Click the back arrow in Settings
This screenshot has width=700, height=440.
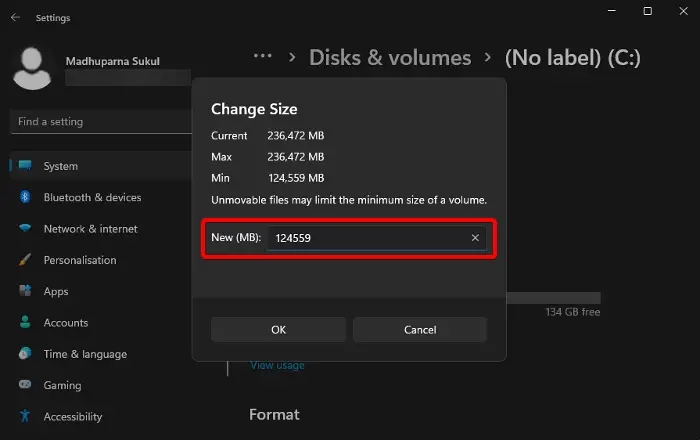15,17
